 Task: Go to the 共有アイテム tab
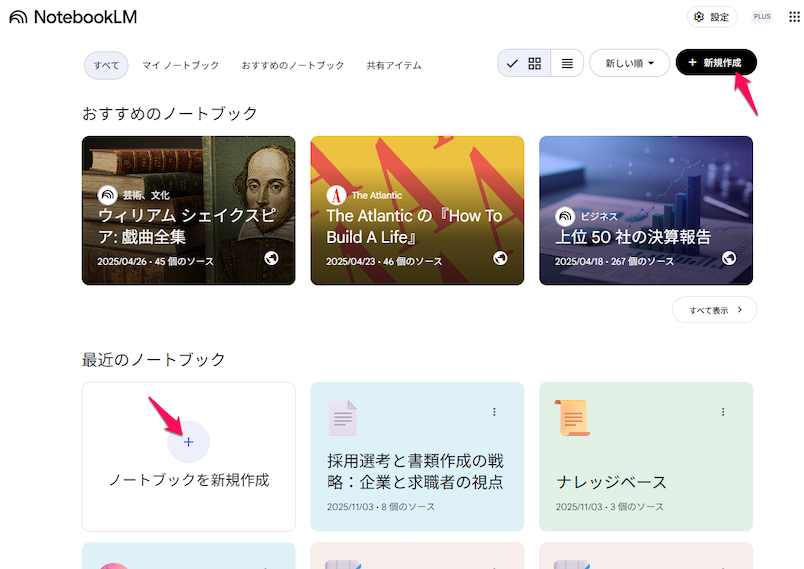coord(394,65)
